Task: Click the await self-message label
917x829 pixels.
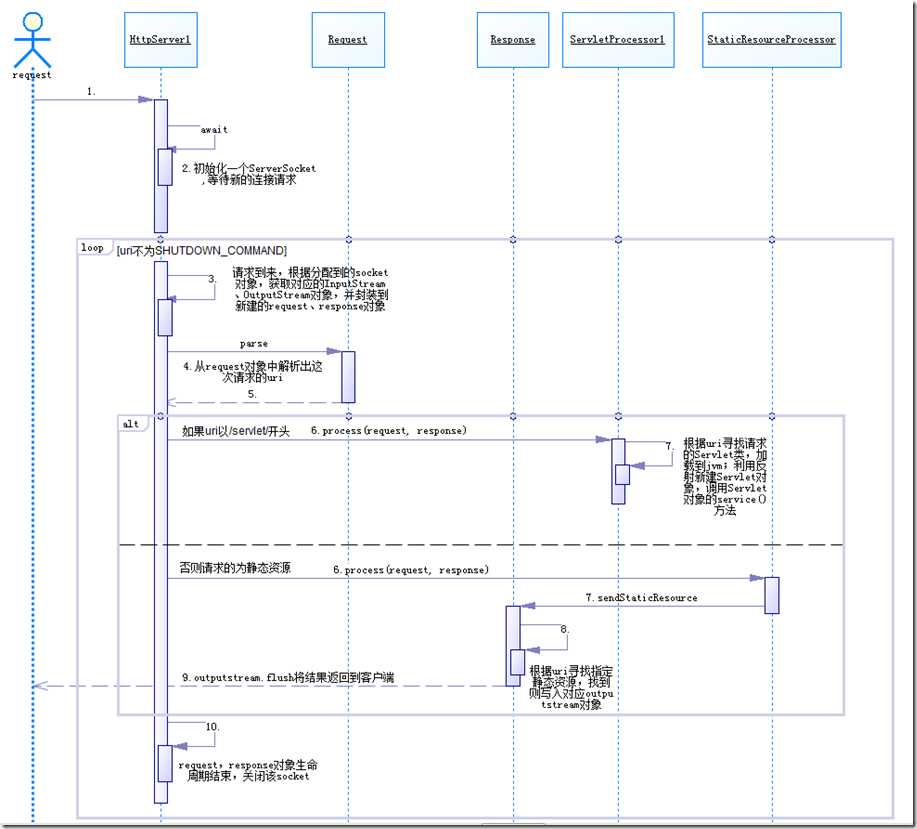Action: pos(214,129)
